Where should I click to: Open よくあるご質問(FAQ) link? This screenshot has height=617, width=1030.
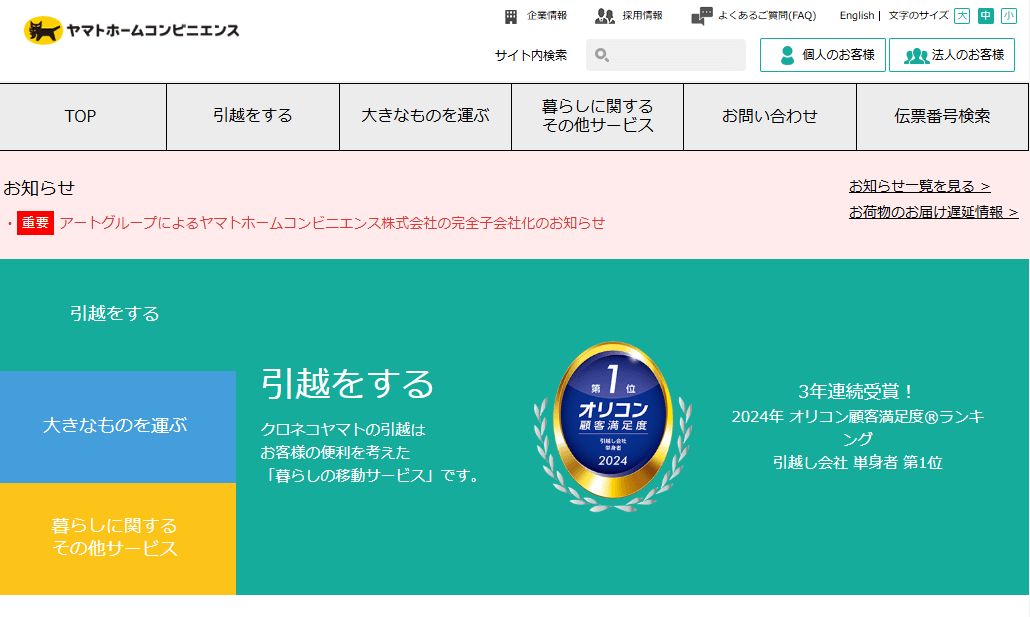coord(767,16)
